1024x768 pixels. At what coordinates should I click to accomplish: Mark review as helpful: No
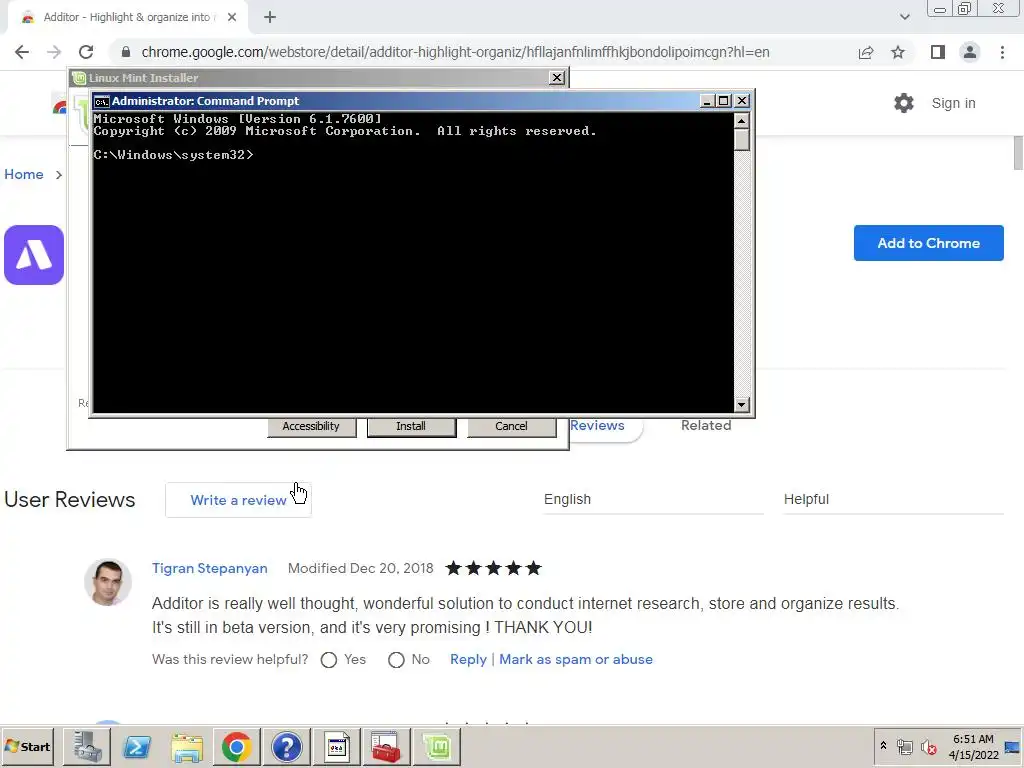[x=396, y=660]
